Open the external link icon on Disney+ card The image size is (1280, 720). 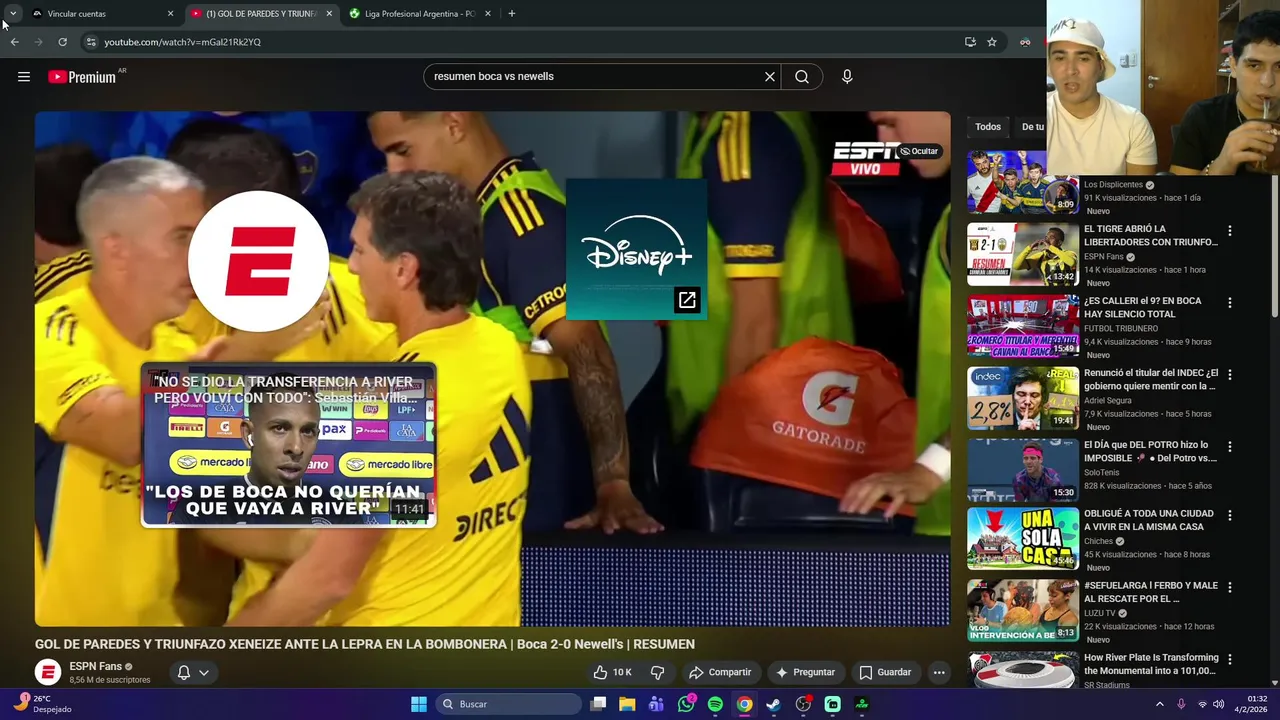click(687, 300)
